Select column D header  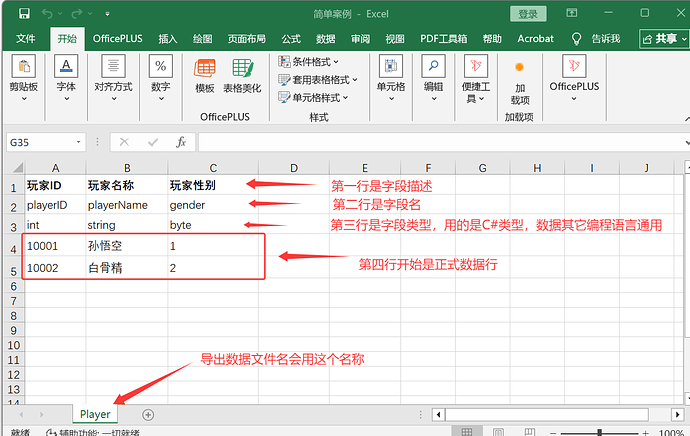click(294, 168)
